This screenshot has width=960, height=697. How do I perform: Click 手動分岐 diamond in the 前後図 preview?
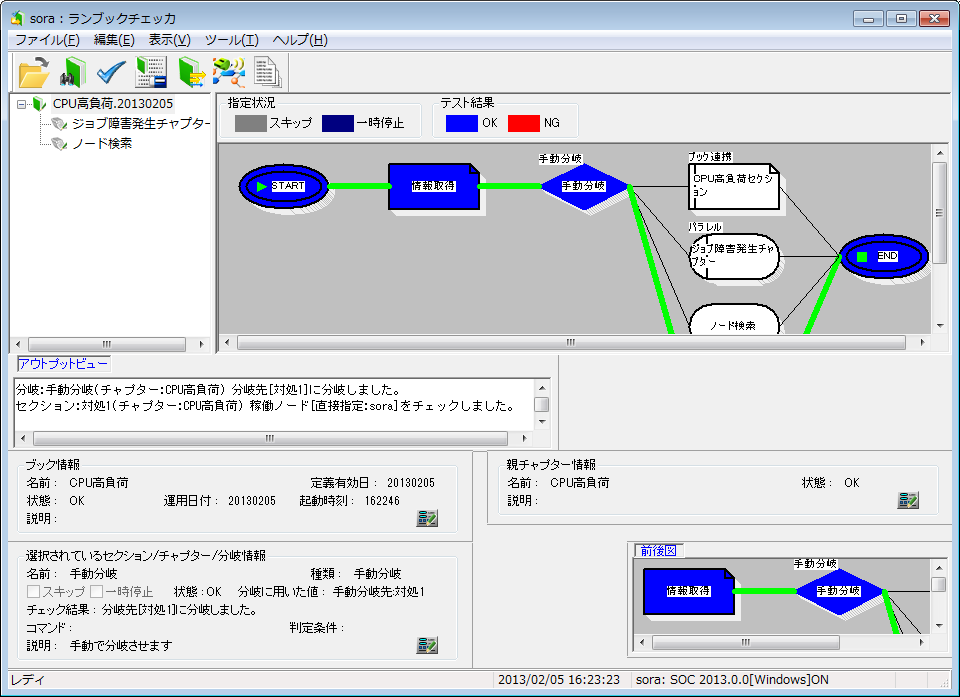(839, 591)
